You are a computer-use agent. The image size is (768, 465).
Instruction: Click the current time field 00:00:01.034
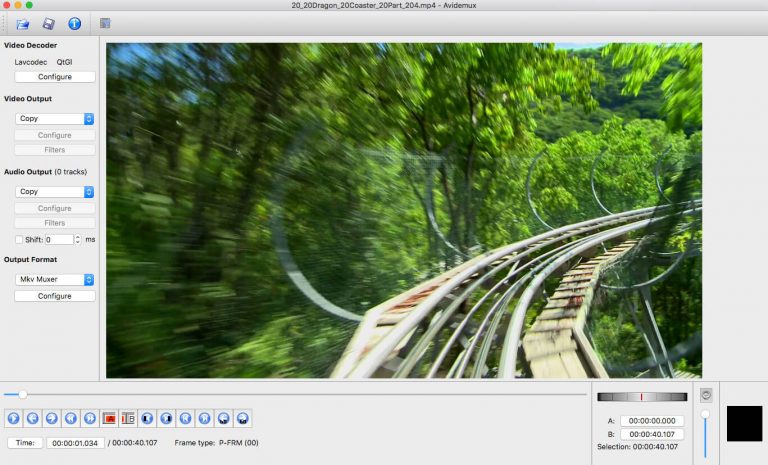coord(75,443)
